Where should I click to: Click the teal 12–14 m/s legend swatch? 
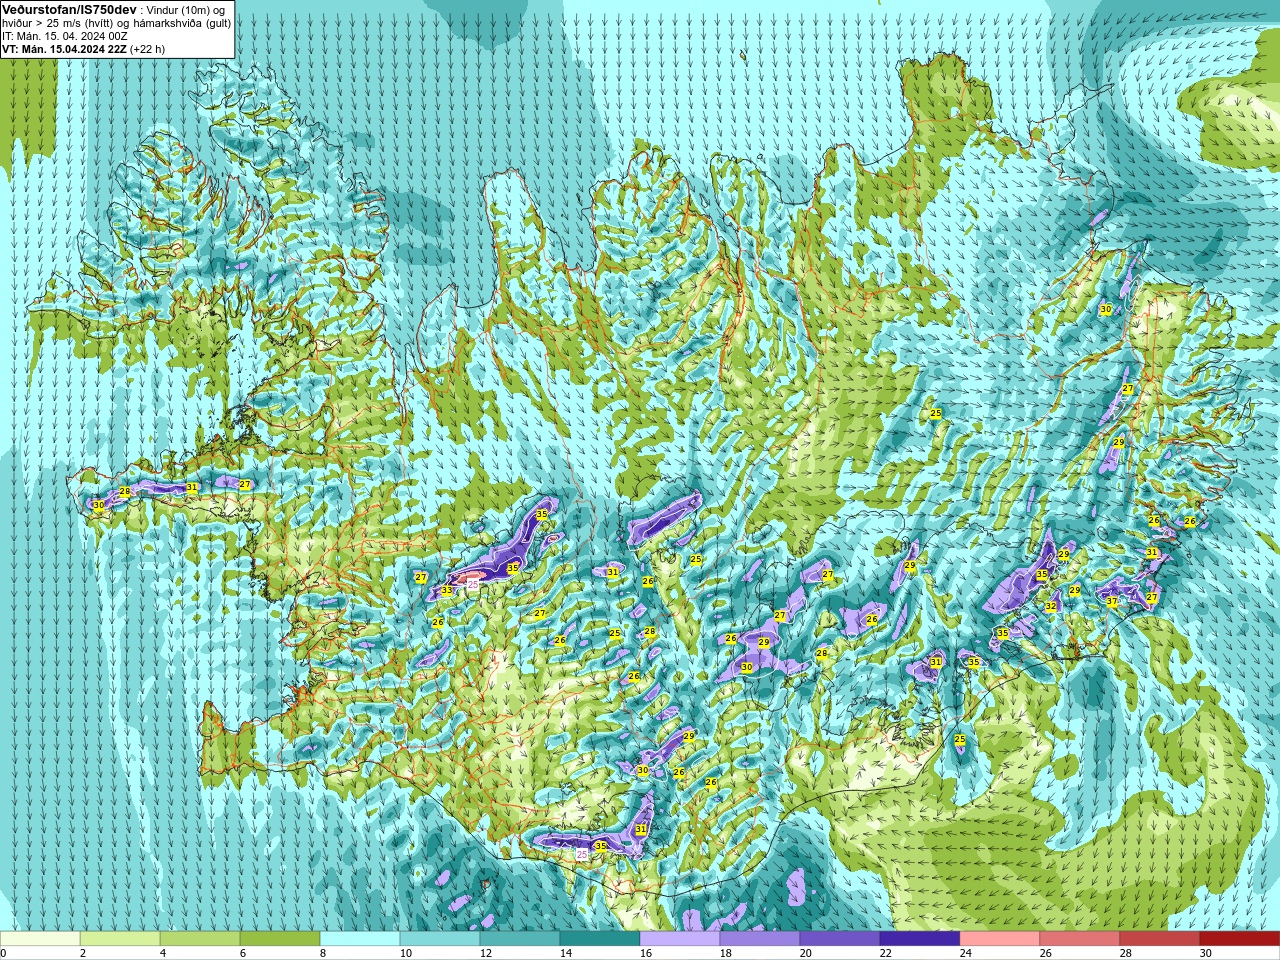point(520,939)
